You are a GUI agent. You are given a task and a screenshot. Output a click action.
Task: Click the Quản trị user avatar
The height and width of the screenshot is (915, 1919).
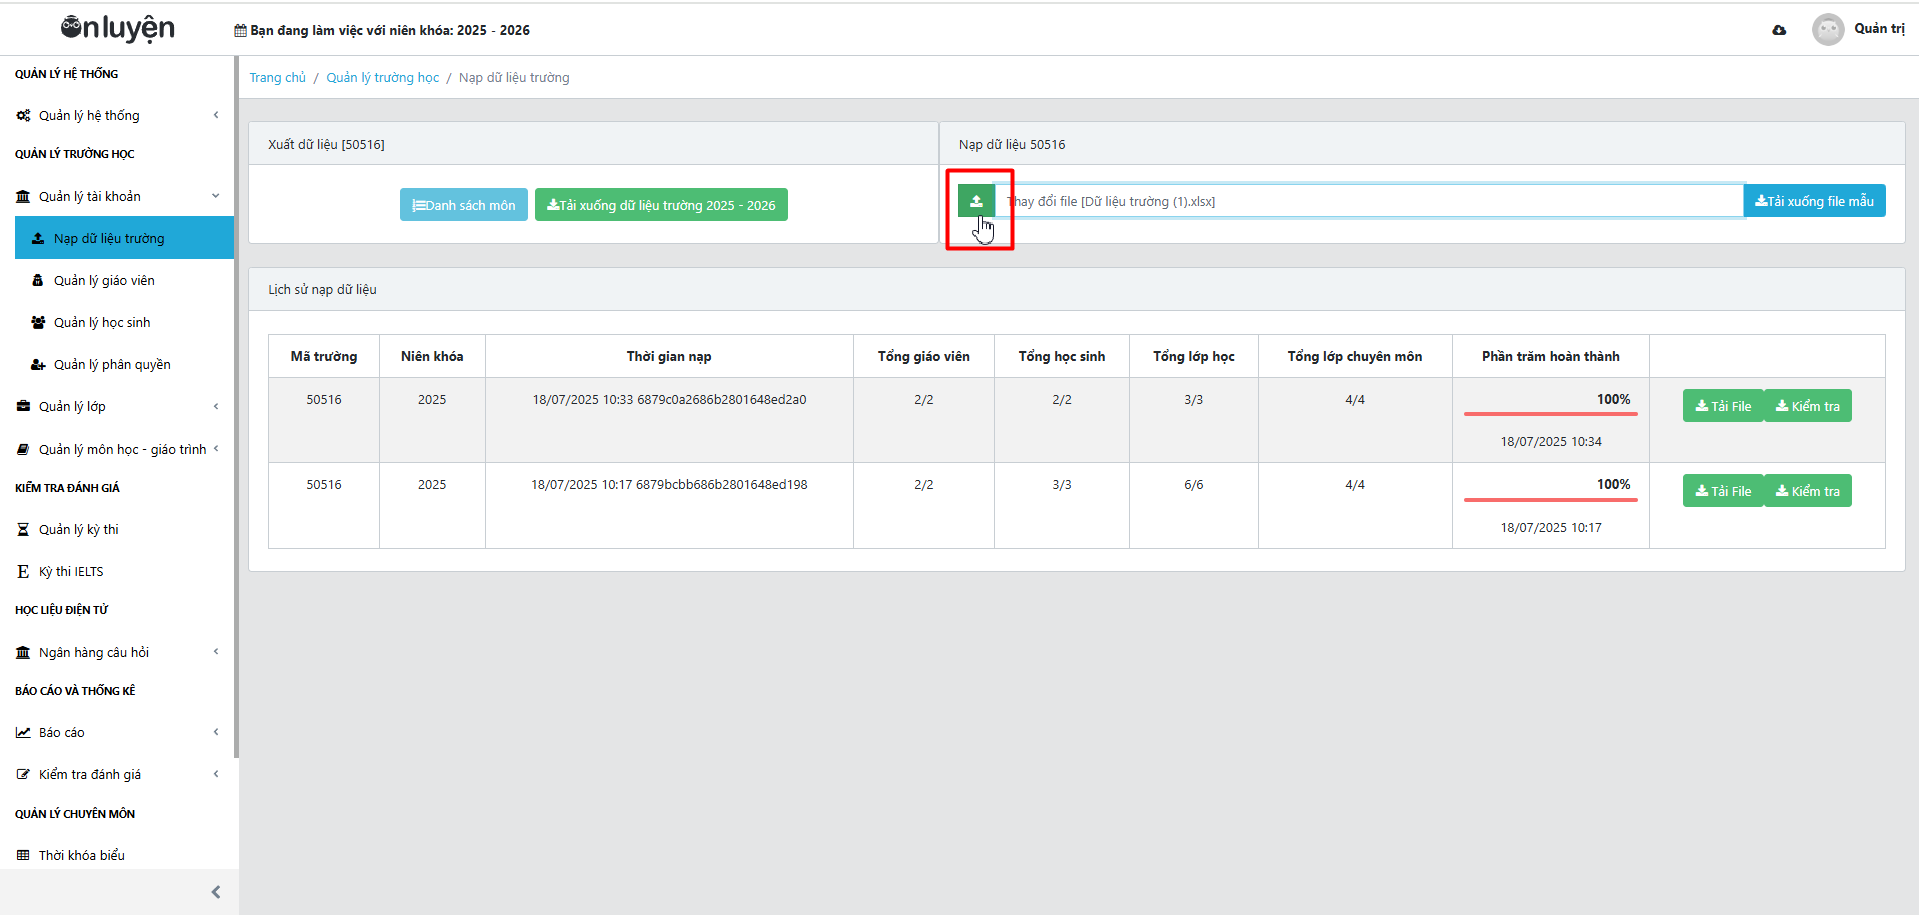pos(1827,29)
